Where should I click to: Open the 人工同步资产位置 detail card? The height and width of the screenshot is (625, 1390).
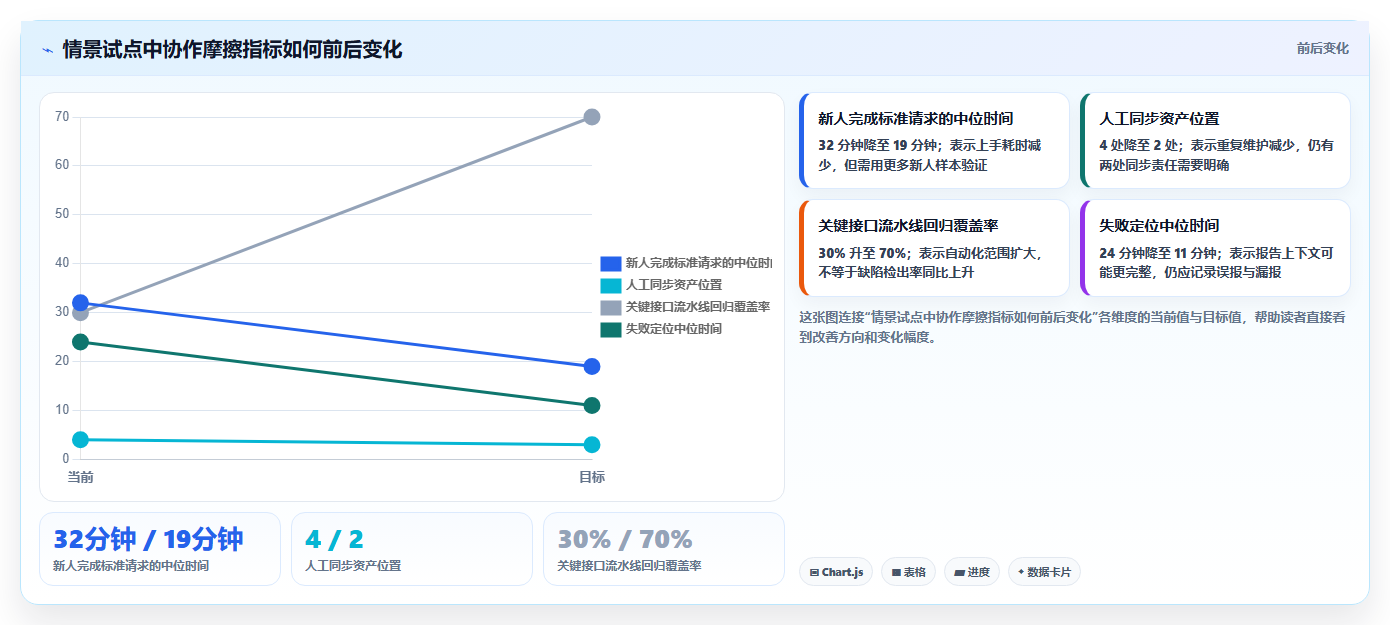point(1215,141)
